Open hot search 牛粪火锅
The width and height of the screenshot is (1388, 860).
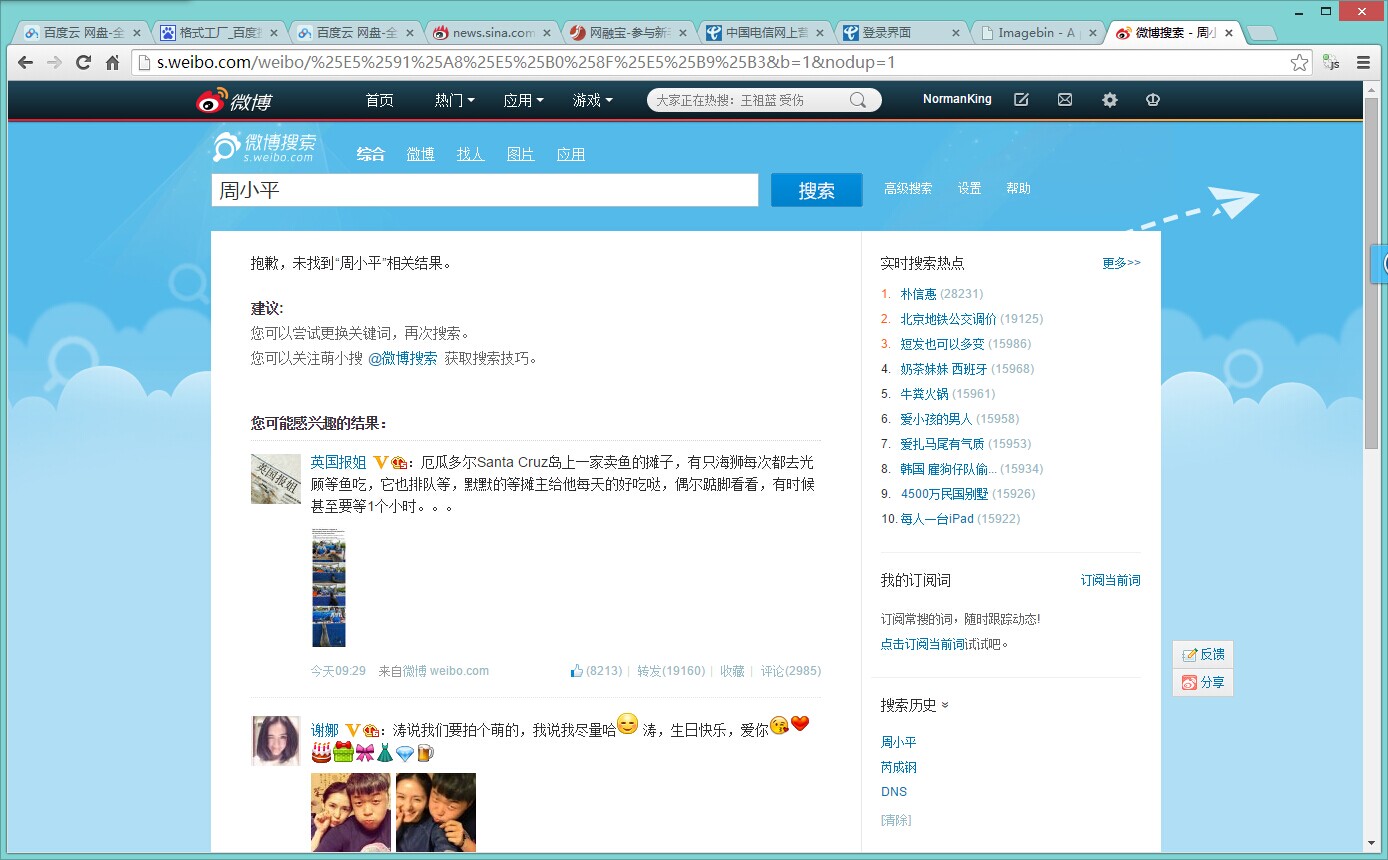coord(924,394)
